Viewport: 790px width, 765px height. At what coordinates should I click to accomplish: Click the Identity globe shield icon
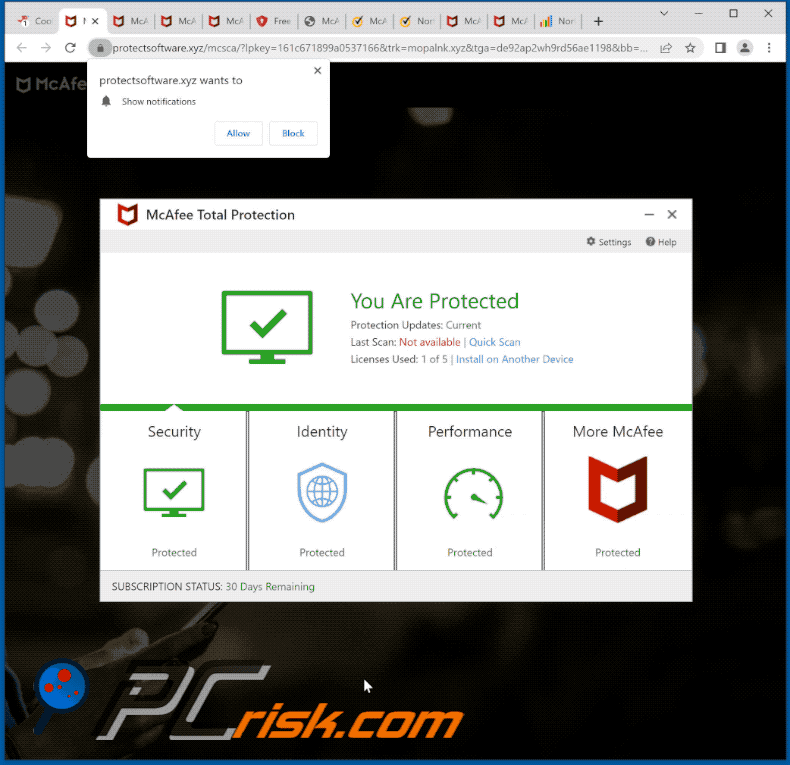tap(322, 492)
